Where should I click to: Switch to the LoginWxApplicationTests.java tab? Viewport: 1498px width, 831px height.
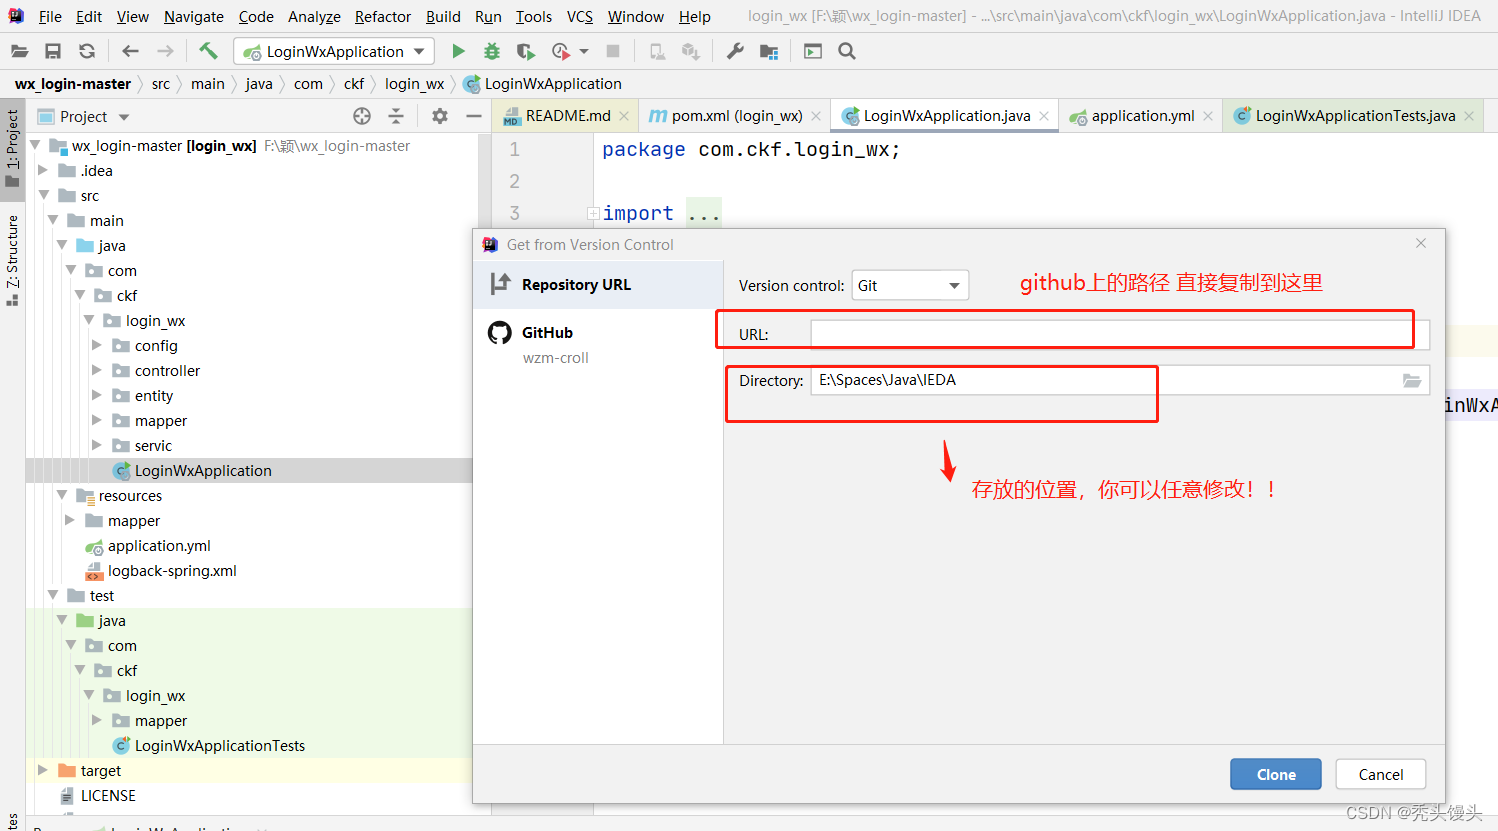(x=1354, y=116)
